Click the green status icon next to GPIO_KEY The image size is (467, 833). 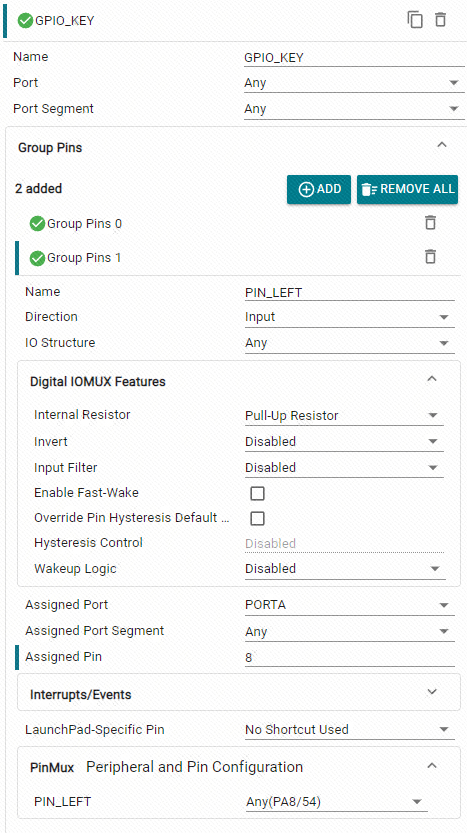[25, 21]
